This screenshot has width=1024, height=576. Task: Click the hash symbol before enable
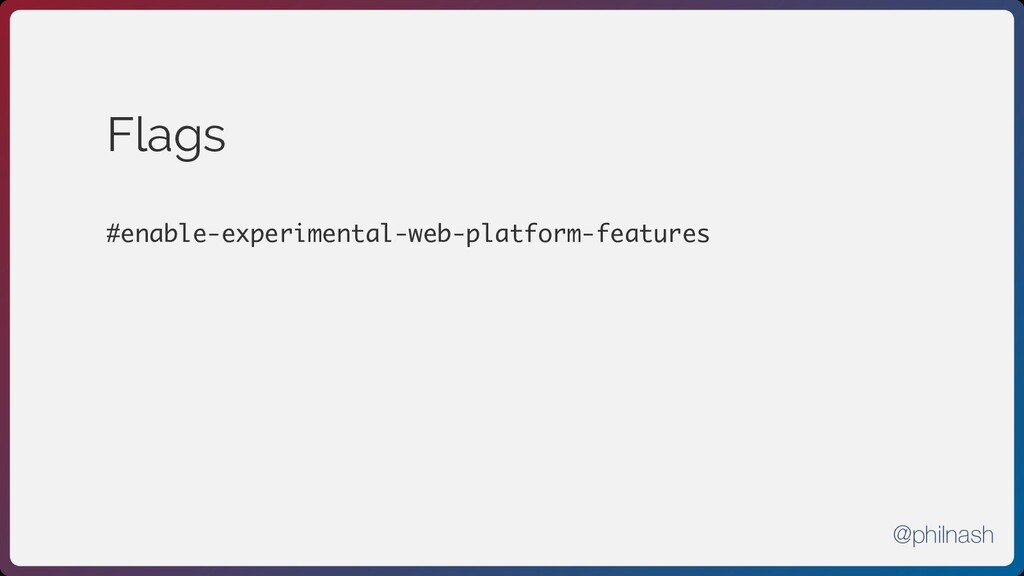113,233
